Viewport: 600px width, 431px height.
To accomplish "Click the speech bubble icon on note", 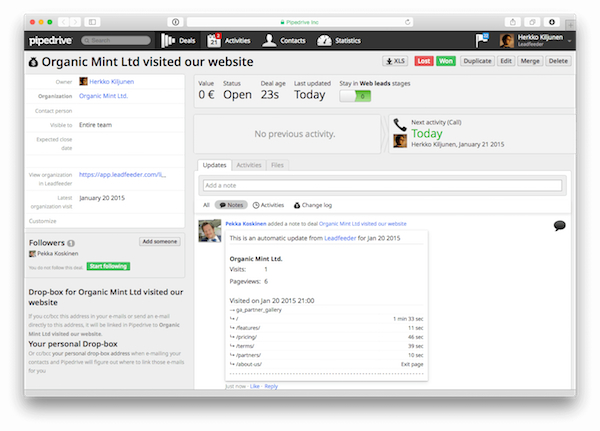I will click(559, 225).
